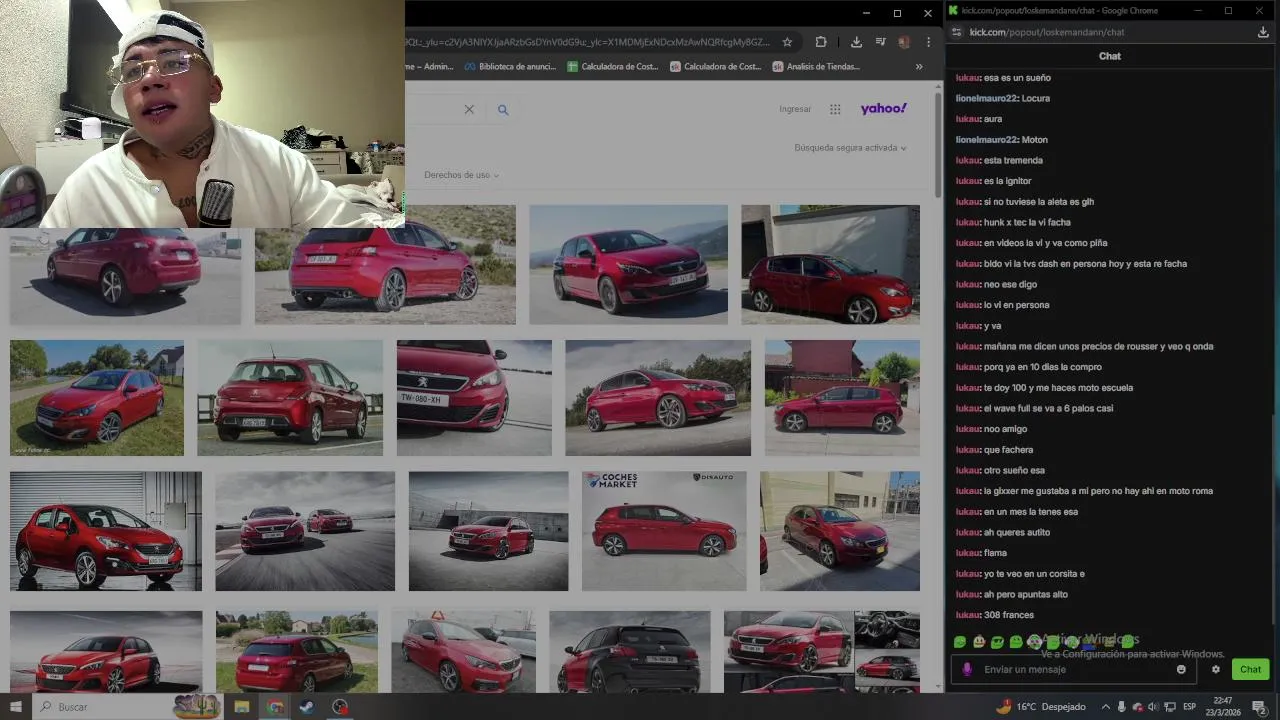Viewport: 1280px width, 720px height.
Task: Click the green Chat send button
Action: click(1250, 669)
